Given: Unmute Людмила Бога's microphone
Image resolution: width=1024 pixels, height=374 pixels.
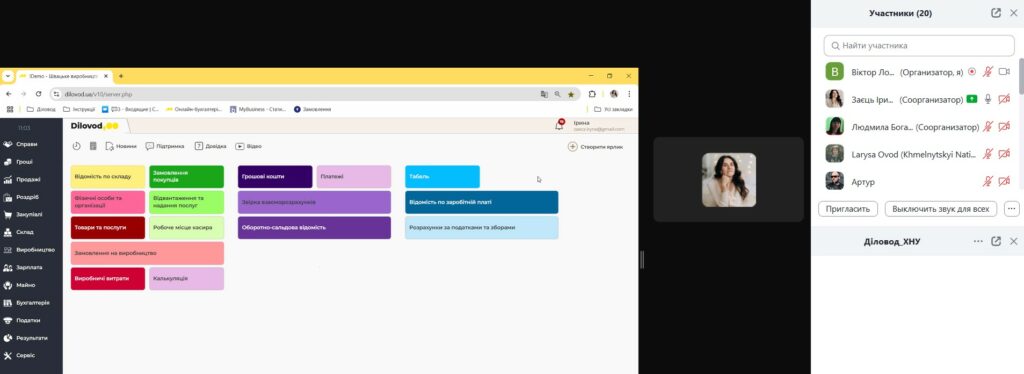Looking at the screenshot, I should click(x=988, y=127).
